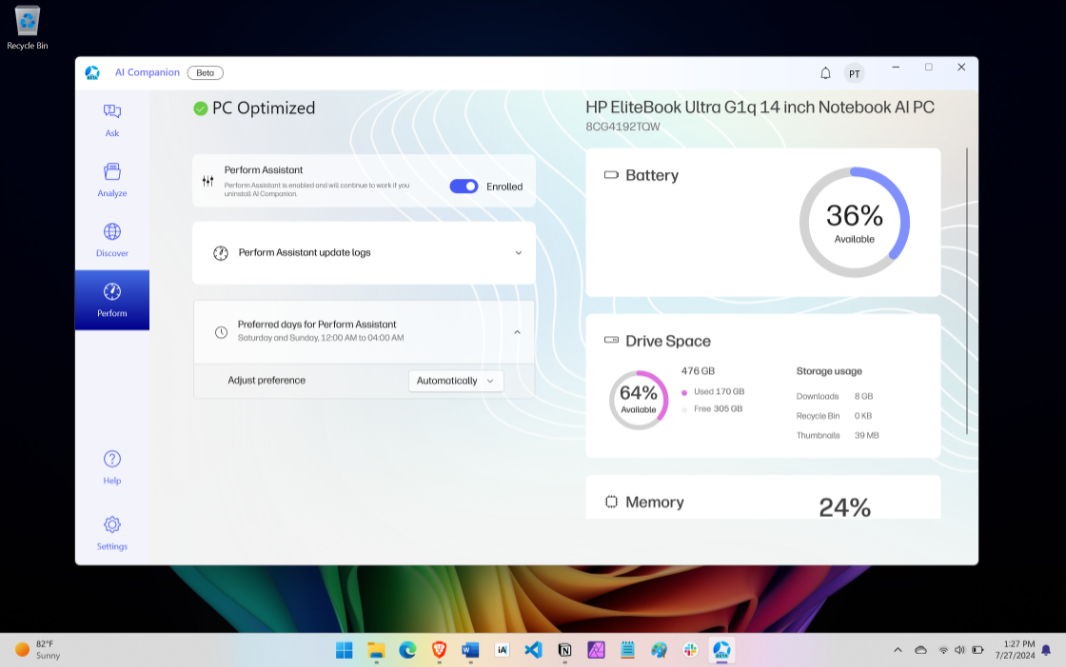
Task: Open the taskbar notification bell
Action: tap(1046, 651)
